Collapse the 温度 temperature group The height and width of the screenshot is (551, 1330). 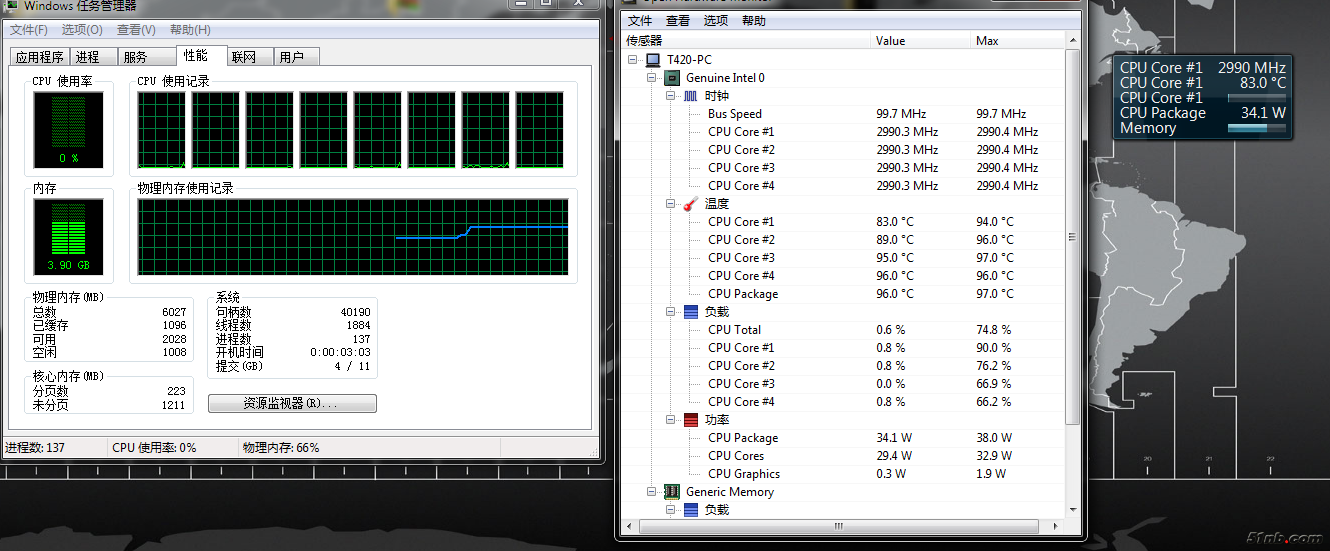[x=671, y=204]
